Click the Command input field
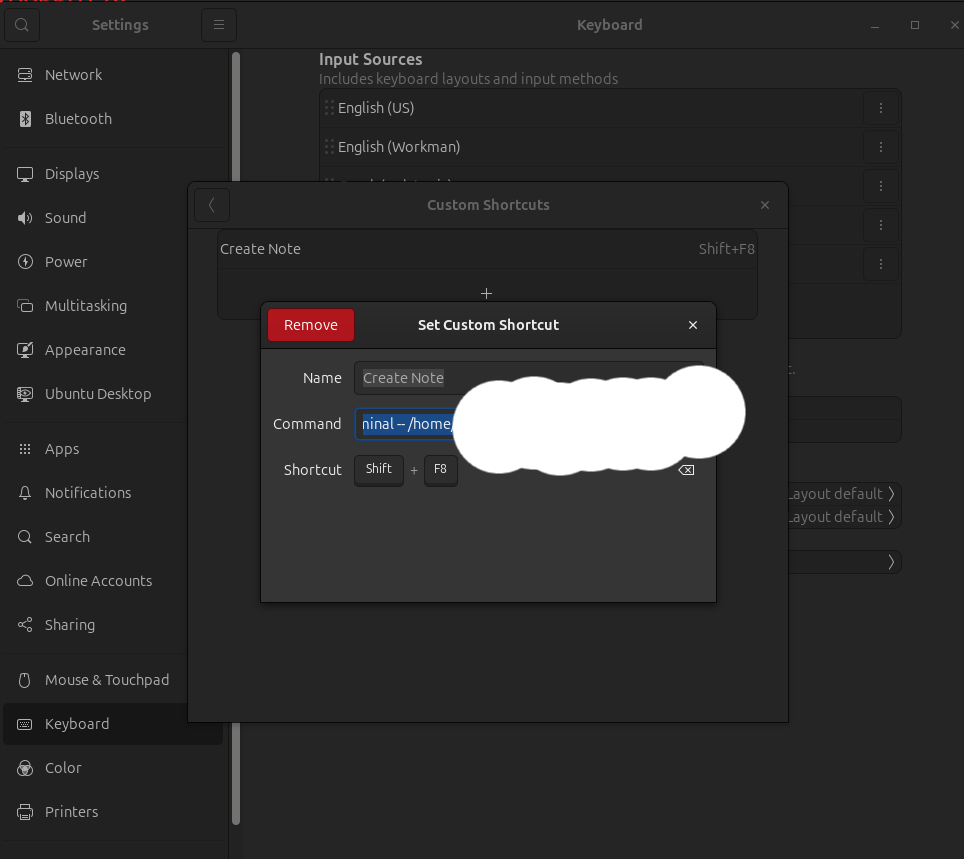Viewport: 964px width, 859px height. (x=529, y=424)
